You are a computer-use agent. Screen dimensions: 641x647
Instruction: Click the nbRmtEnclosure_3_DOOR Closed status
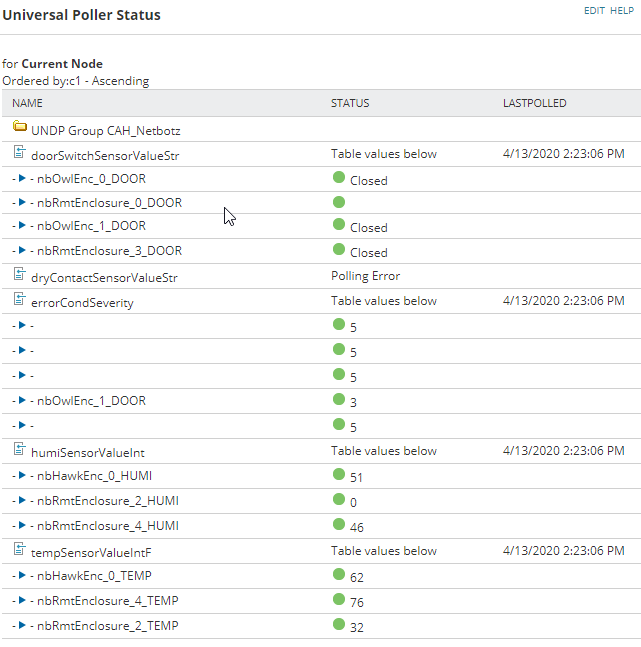point(369,253)
